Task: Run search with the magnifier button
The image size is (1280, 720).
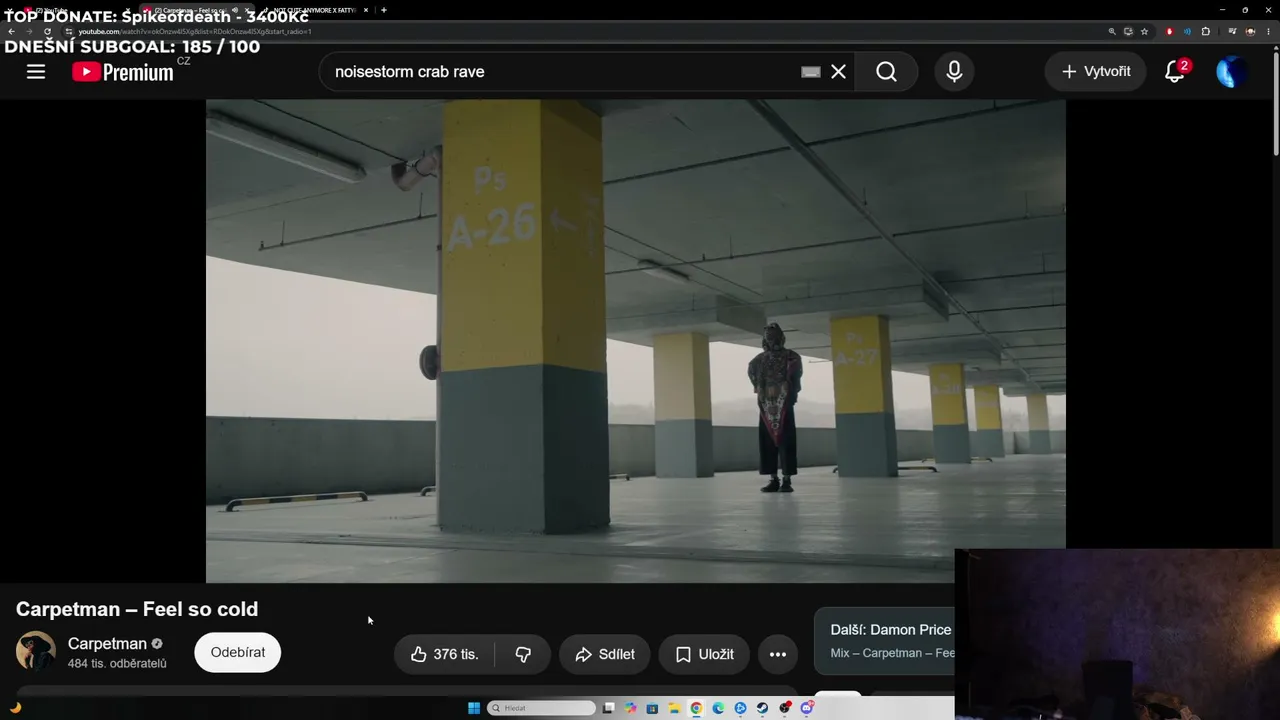Action: [886, 71]
